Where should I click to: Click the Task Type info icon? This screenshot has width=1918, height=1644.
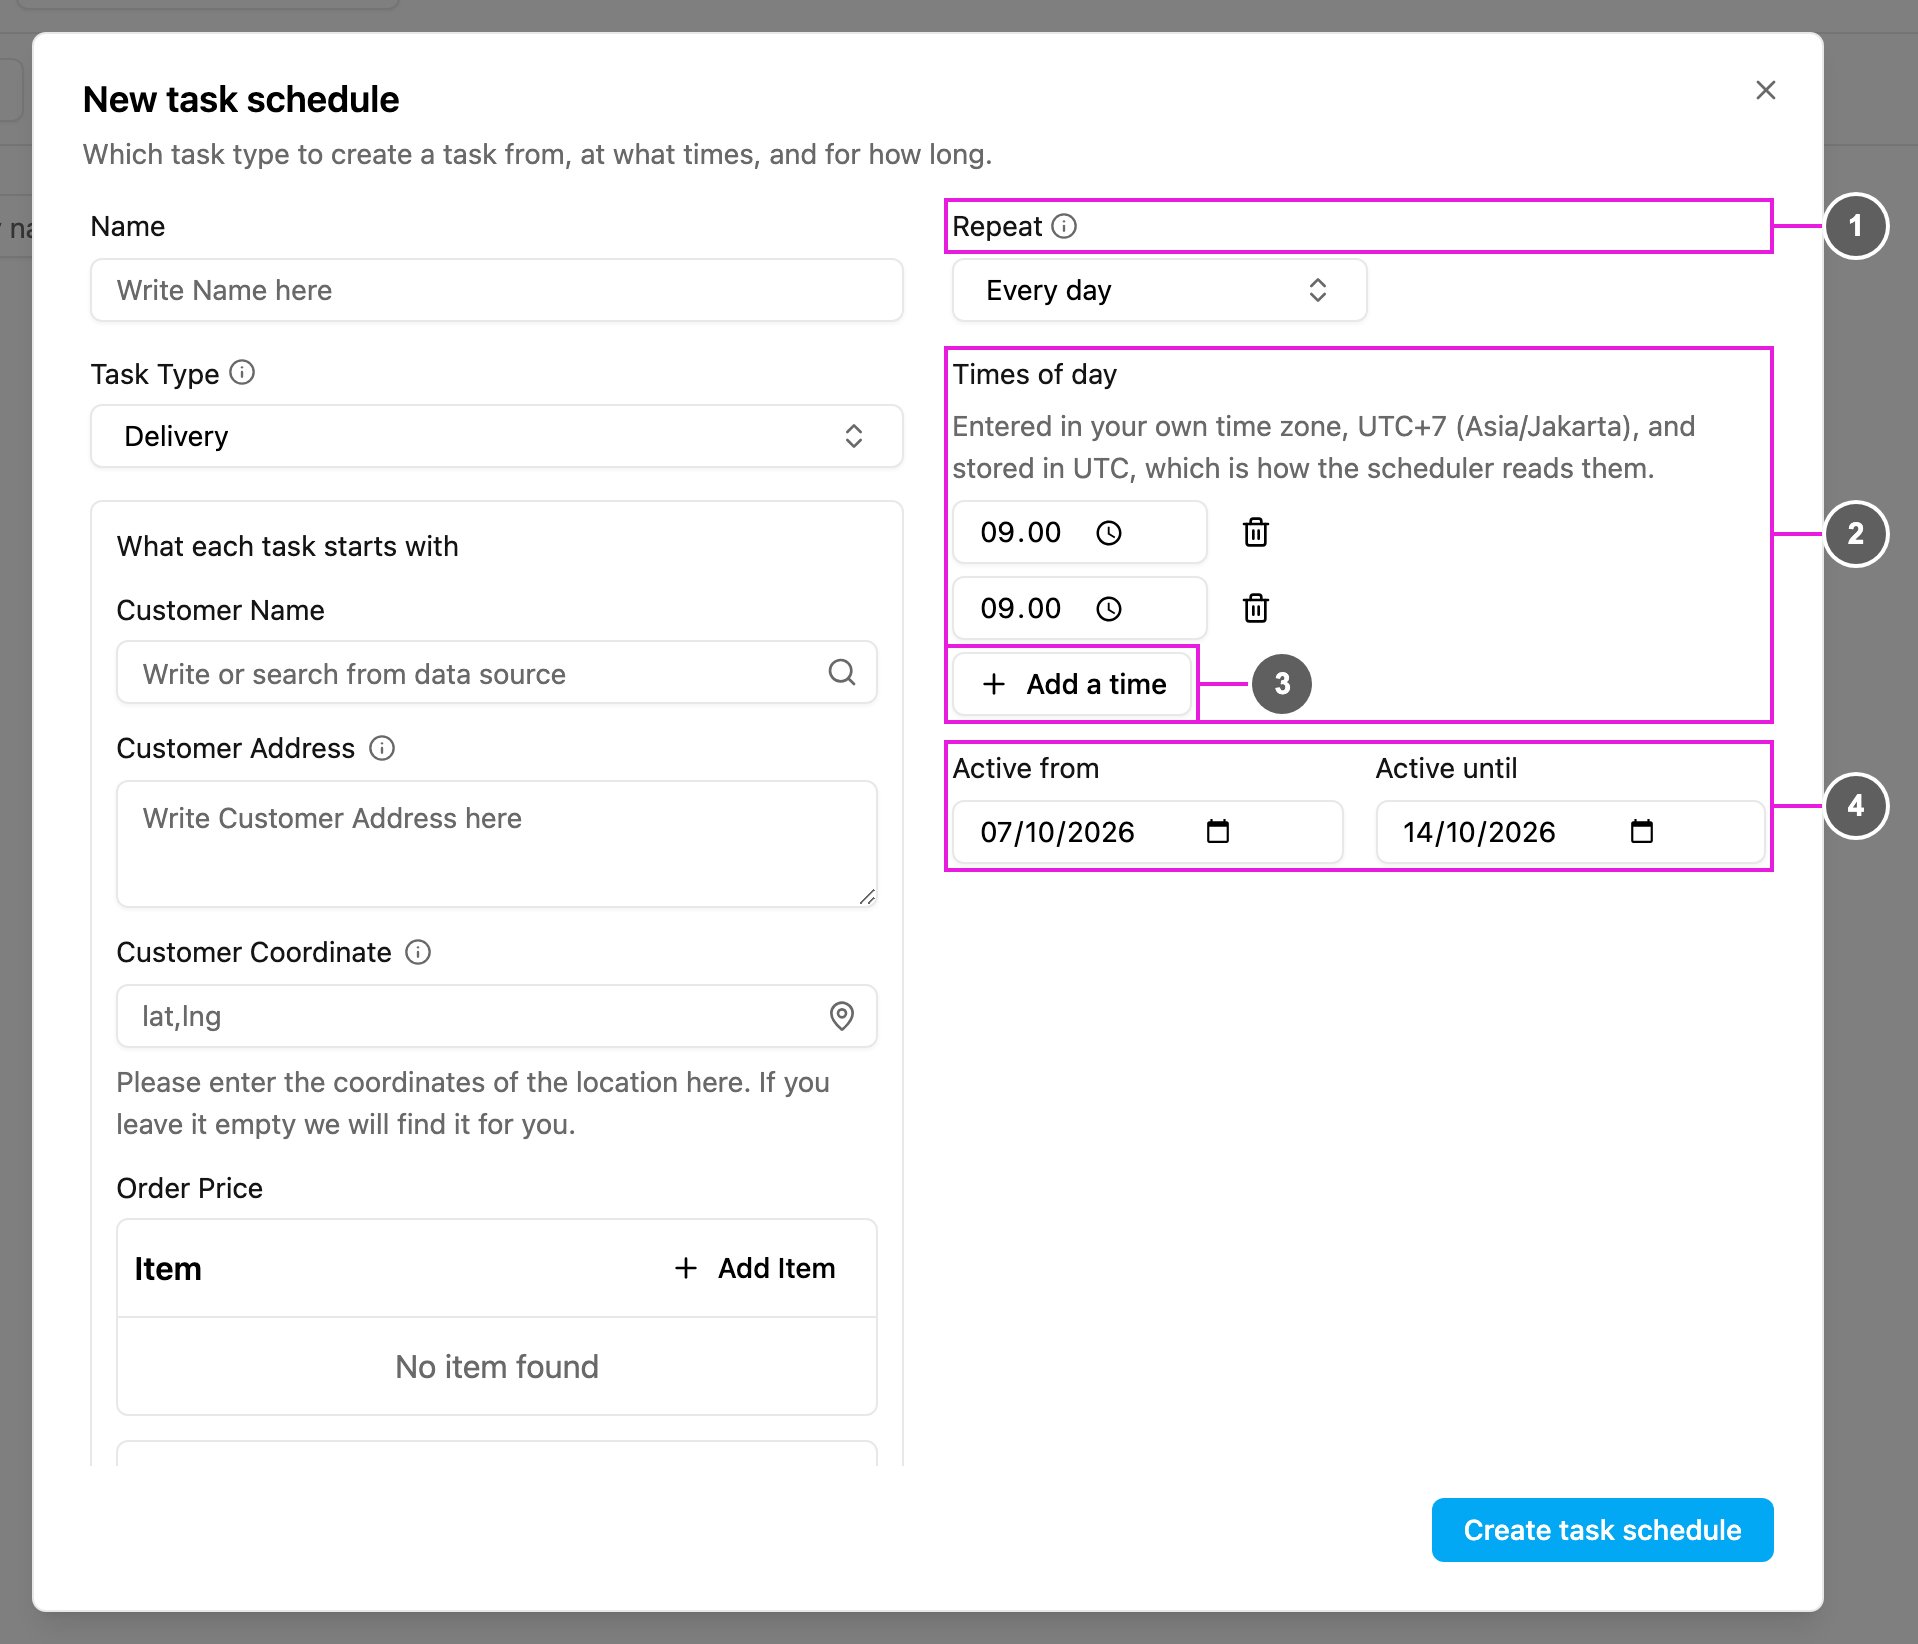pyautogui.click(x=242, y=373)
